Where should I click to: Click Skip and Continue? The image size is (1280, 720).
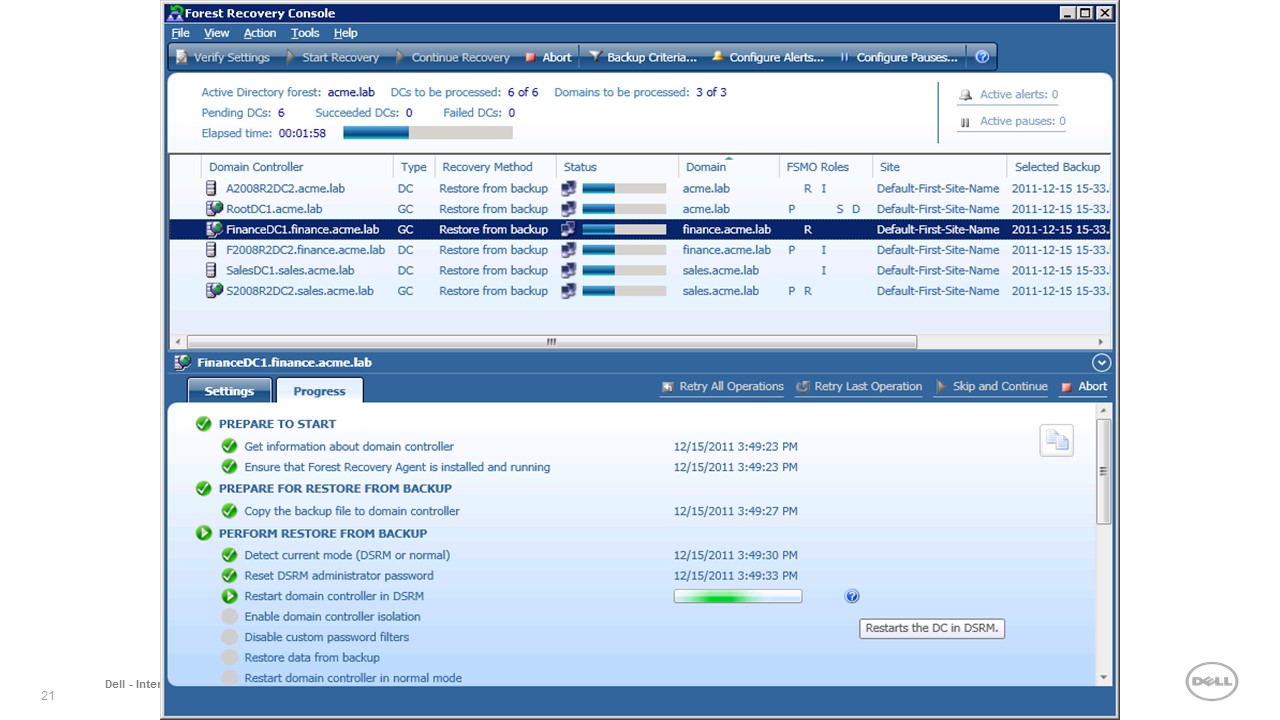pyautogui.click(x=992, y=386)
